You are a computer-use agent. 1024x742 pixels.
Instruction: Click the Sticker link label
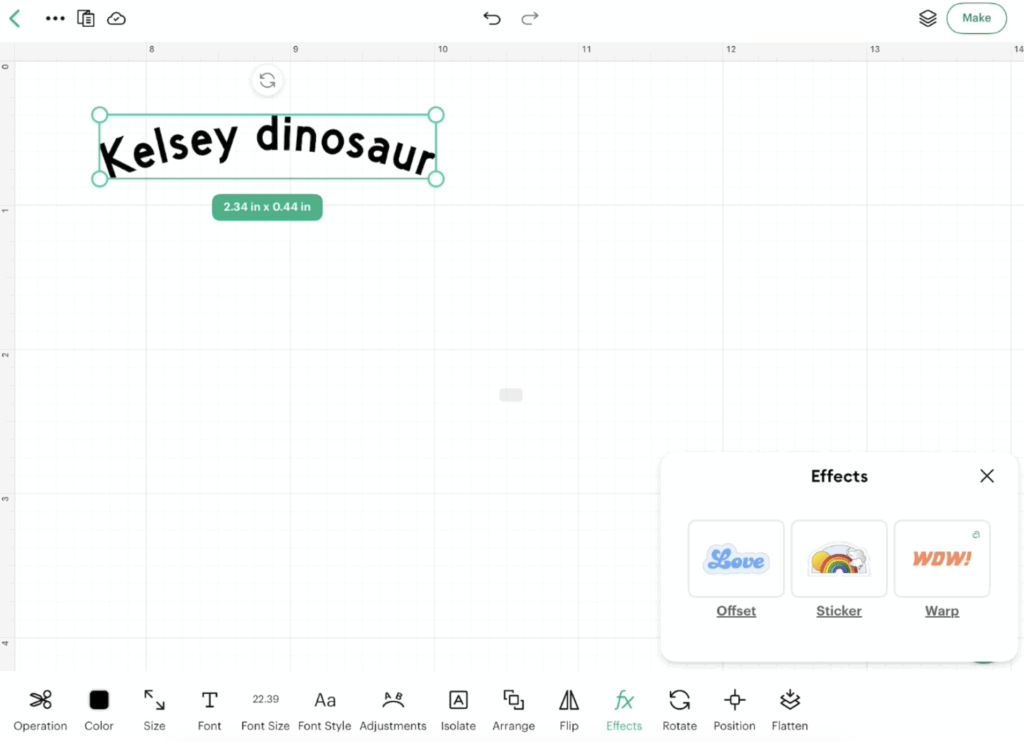pos(839,611)
